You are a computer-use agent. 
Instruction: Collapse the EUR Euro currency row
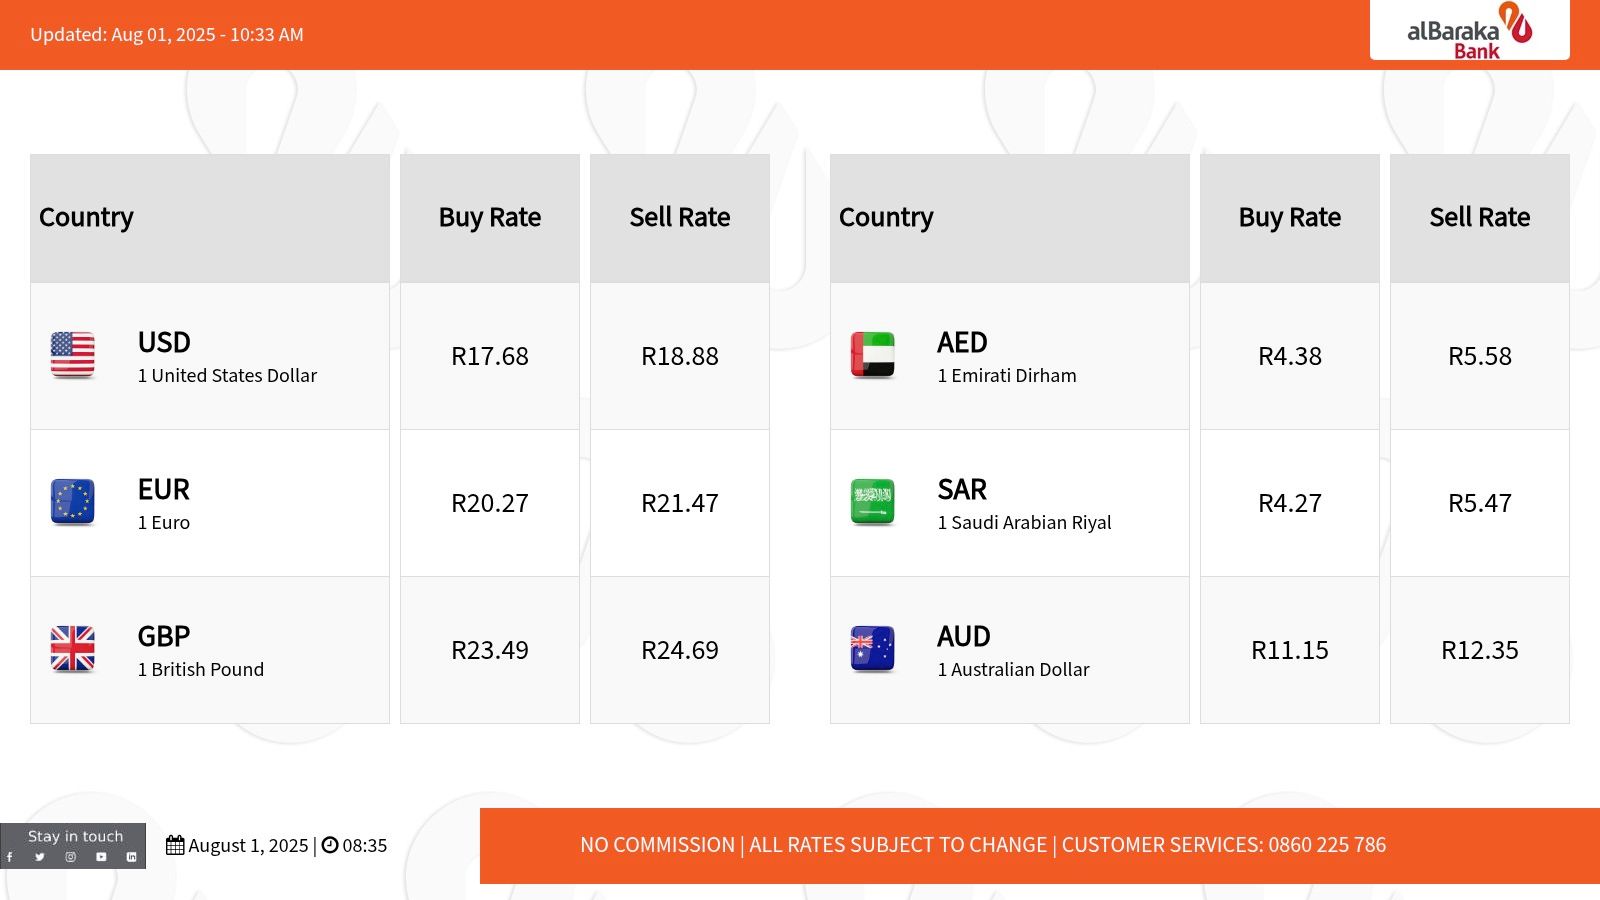click(210, 502)
